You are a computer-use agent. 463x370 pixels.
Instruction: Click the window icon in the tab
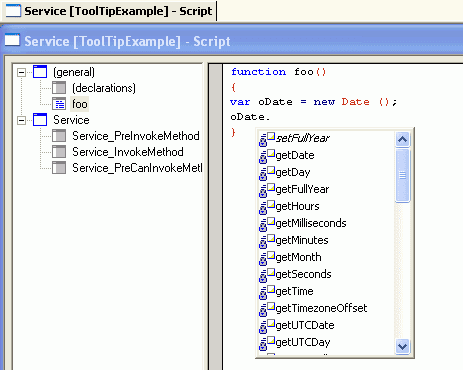(x=13, y=11)
